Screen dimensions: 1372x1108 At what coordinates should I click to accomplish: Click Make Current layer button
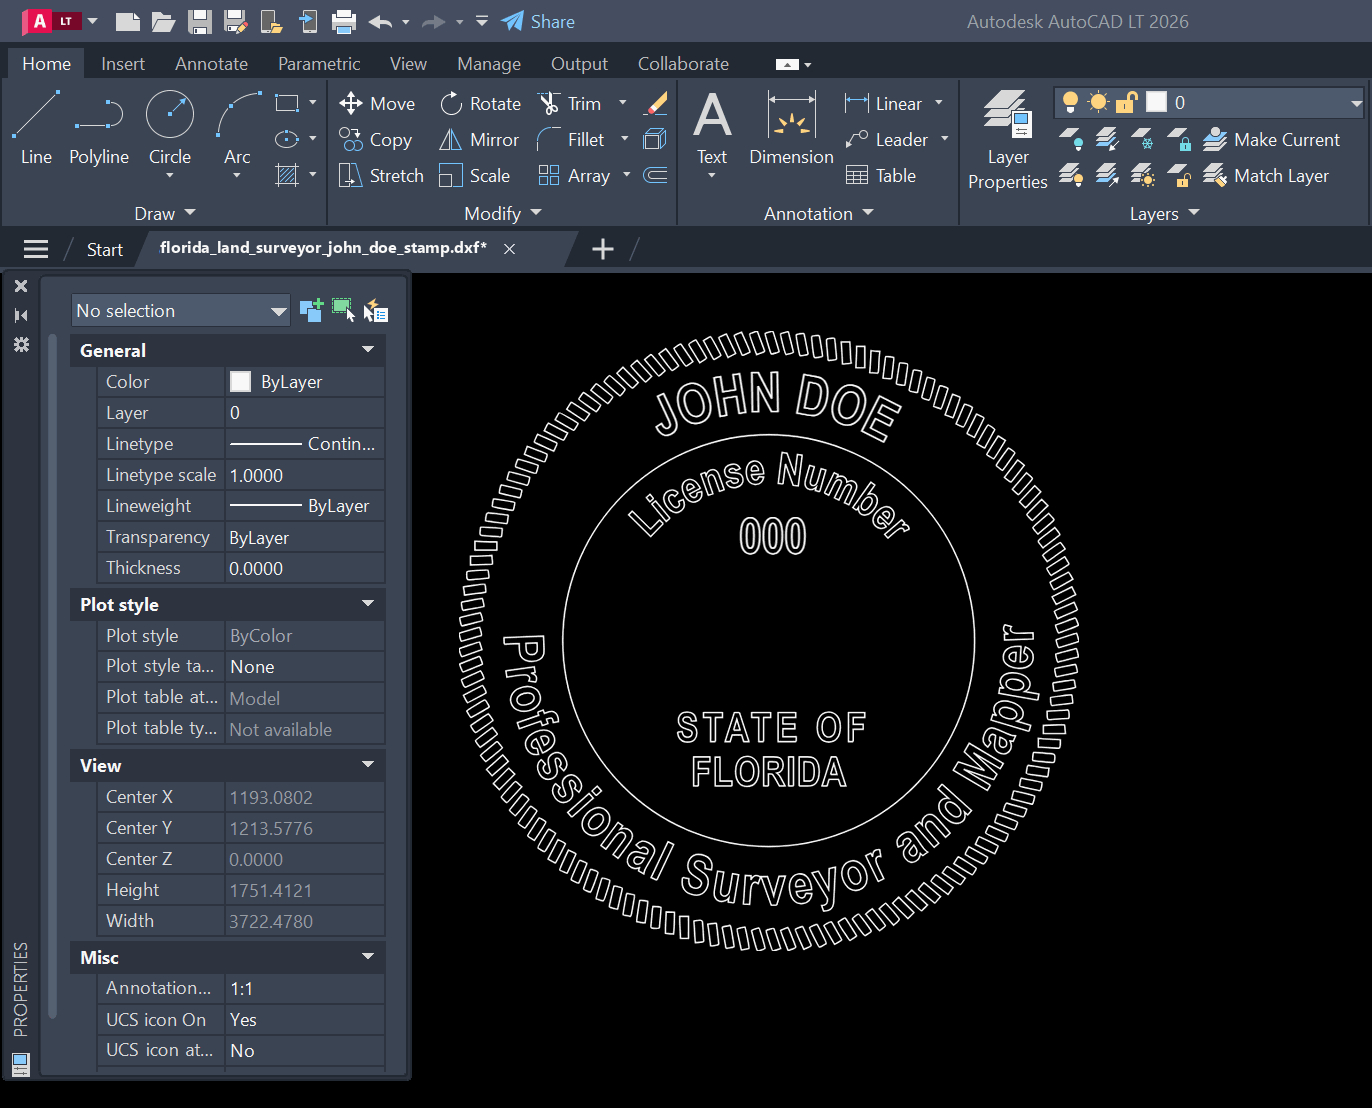(x=1271, y=139)
